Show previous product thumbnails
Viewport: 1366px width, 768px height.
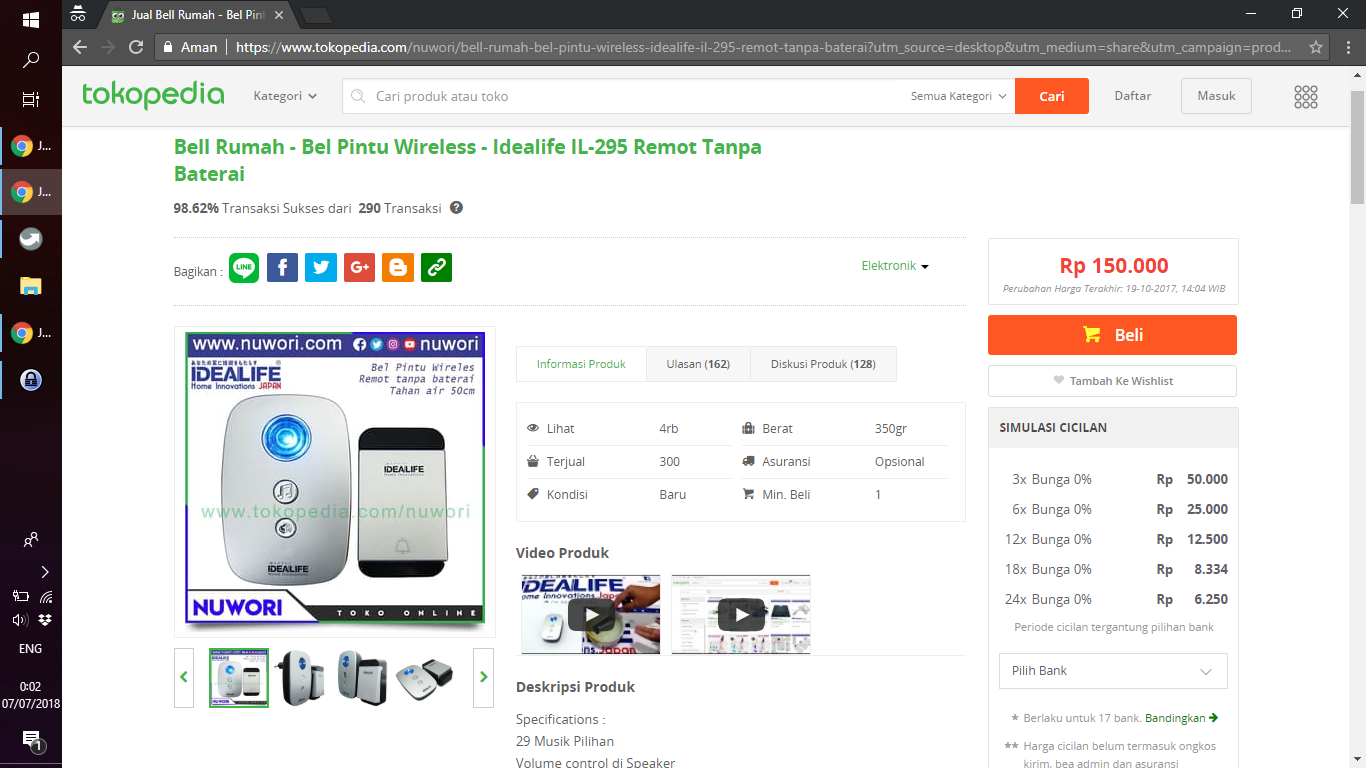pyautogui.click(x=184, y=677)
